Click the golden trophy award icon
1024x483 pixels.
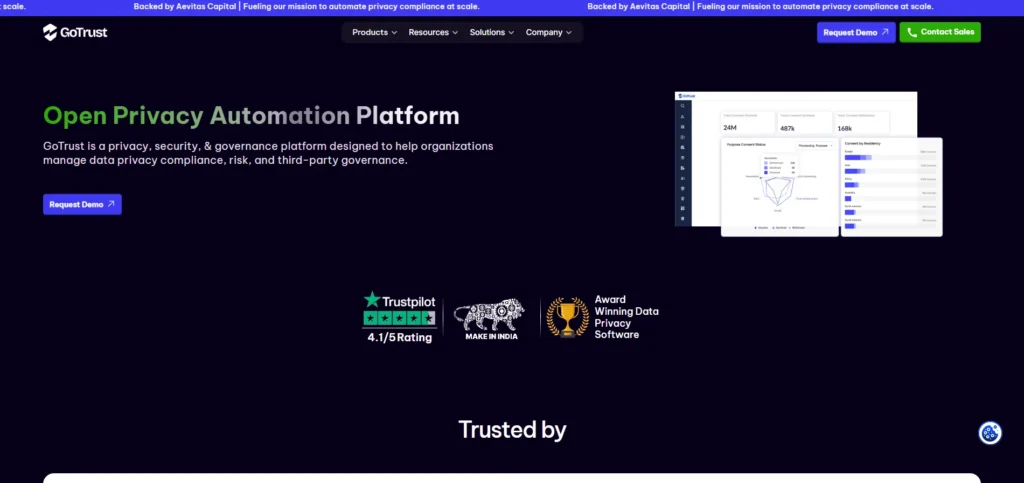click(x=566, y=317)
